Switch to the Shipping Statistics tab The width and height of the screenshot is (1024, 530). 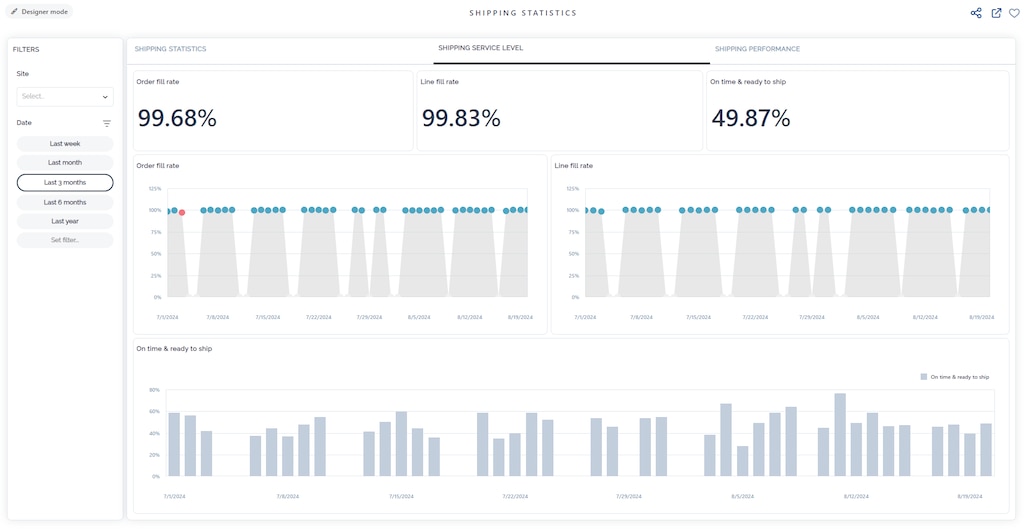[170, 49]
